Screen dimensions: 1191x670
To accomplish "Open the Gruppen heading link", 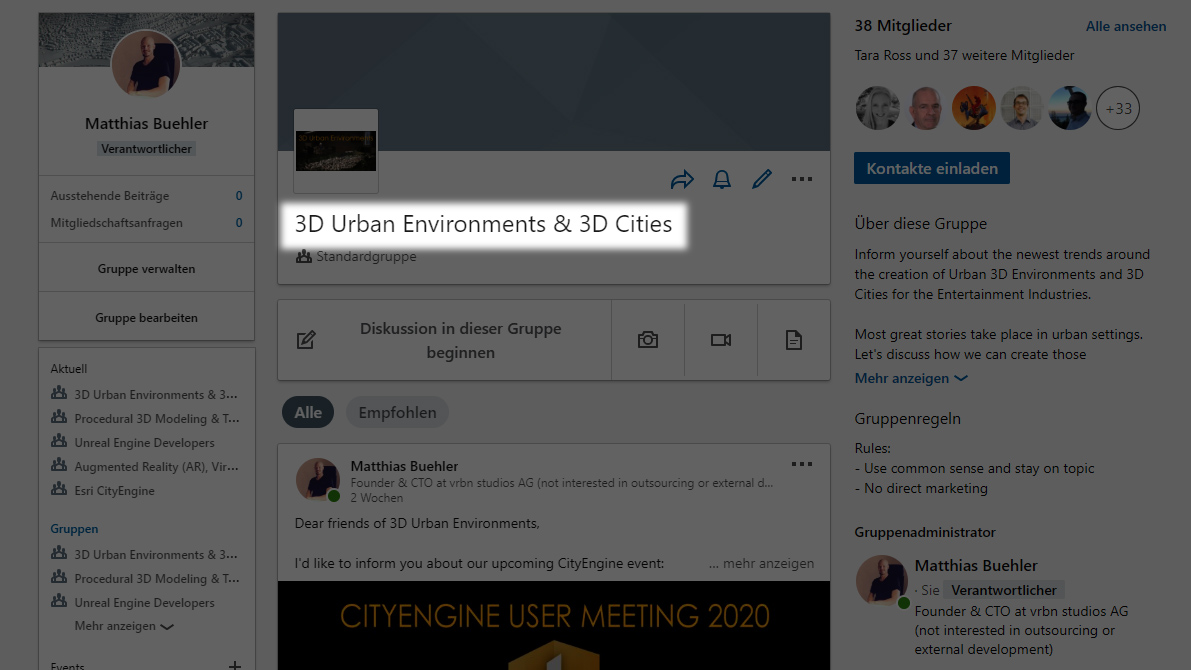I will (x=74, y=529).
